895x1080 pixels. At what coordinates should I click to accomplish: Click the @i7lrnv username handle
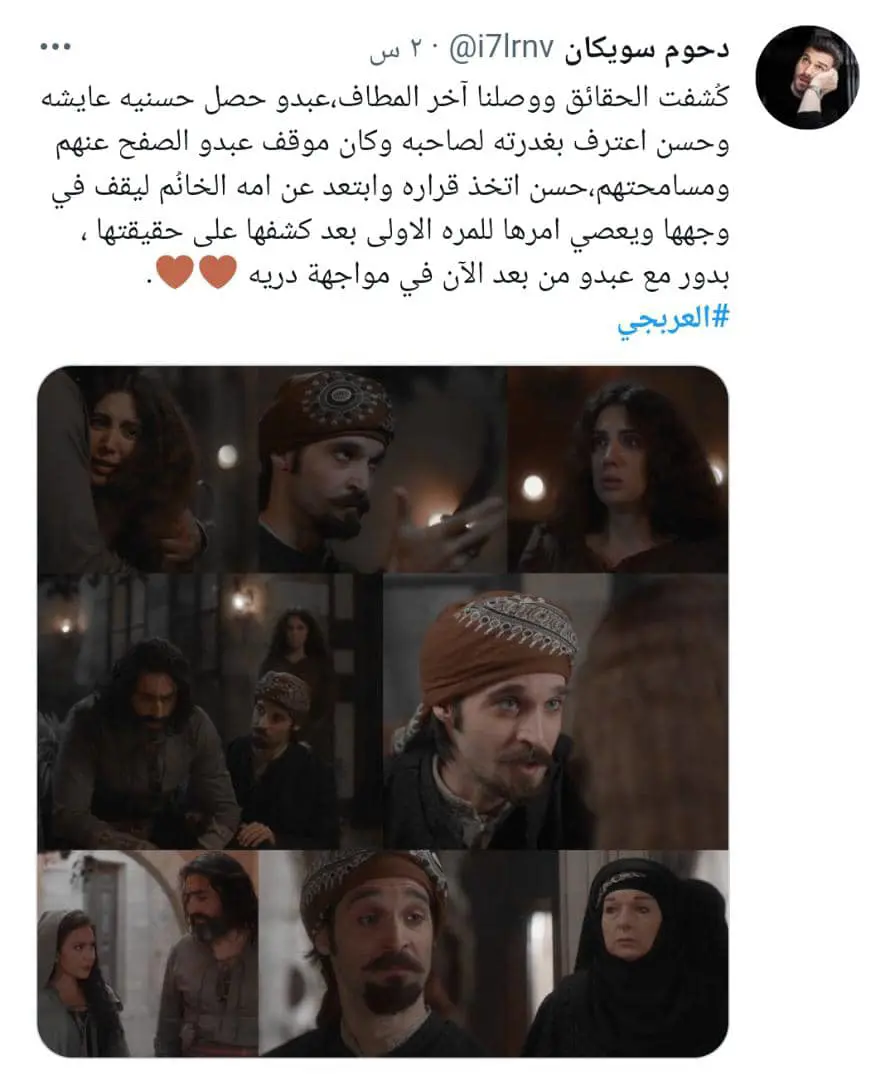click(501, 48)
